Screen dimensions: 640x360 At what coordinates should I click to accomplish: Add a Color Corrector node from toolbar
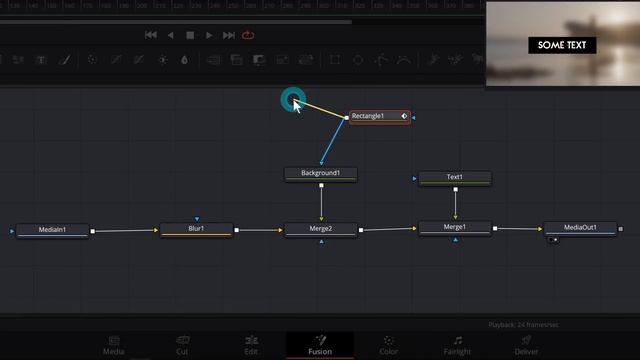point(92,60)
